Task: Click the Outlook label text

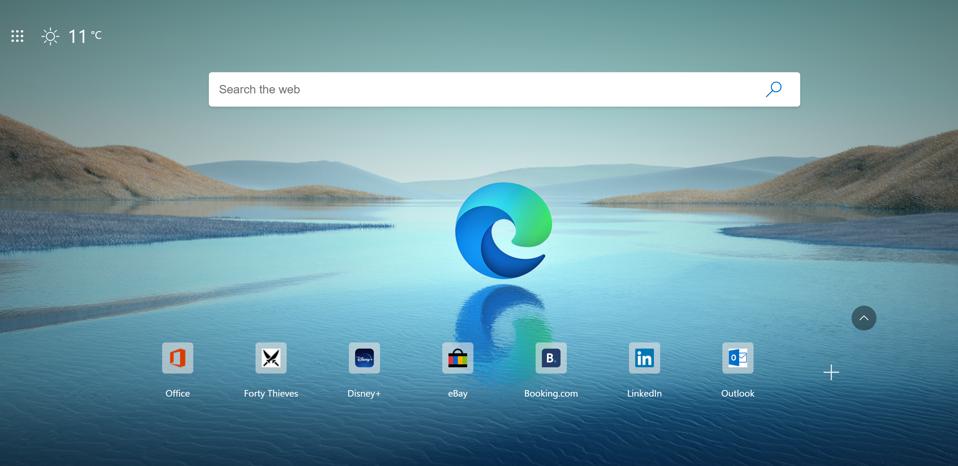Action: (x=738, y=394)
